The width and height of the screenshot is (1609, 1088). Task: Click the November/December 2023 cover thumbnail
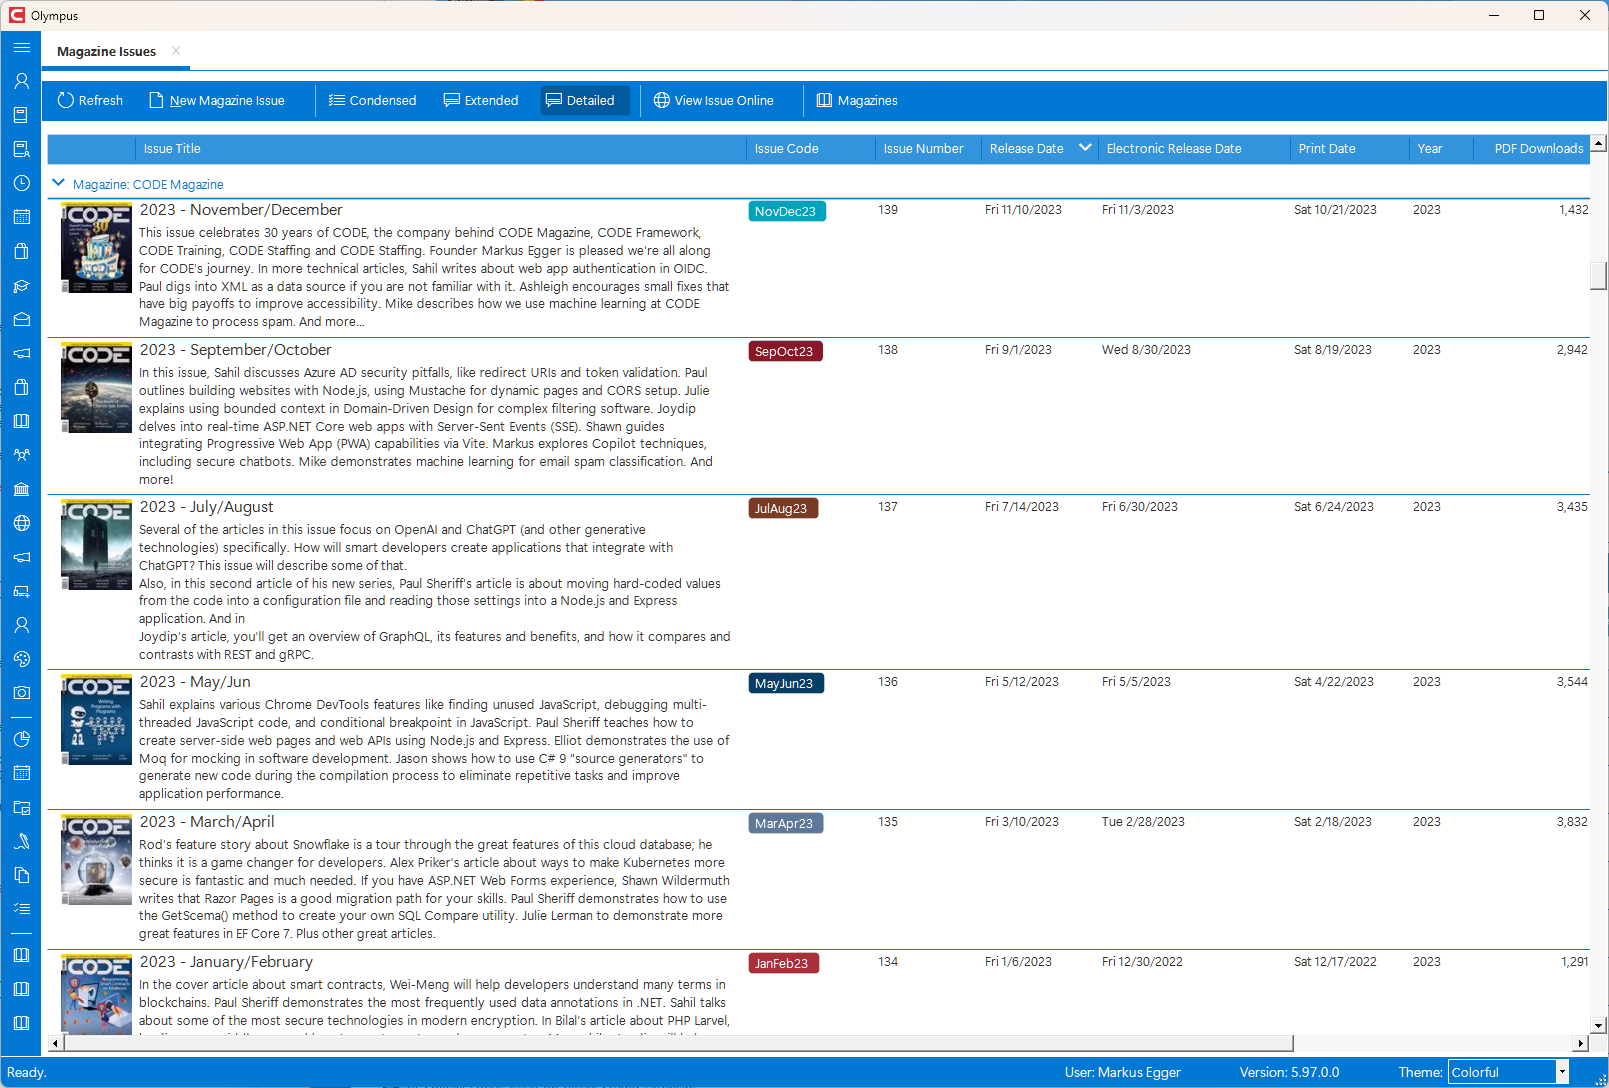click(96, 247)
